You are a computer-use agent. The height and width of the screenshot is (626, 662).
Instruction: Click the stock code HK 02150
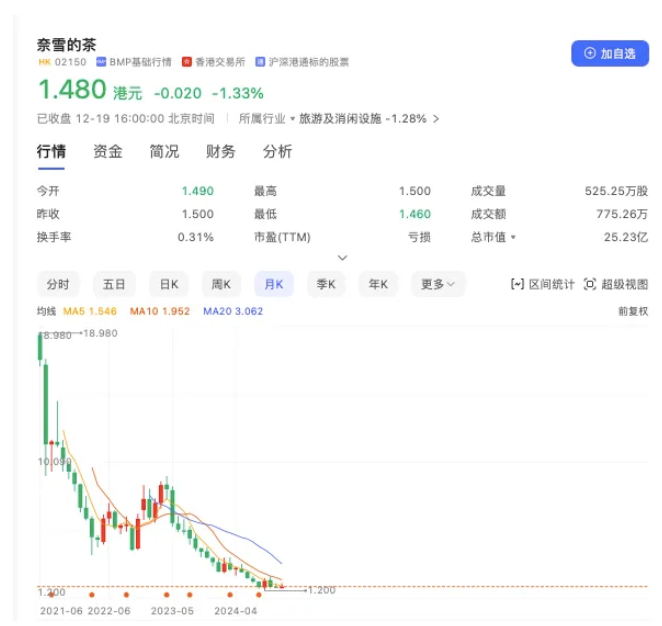coord(62,62)
